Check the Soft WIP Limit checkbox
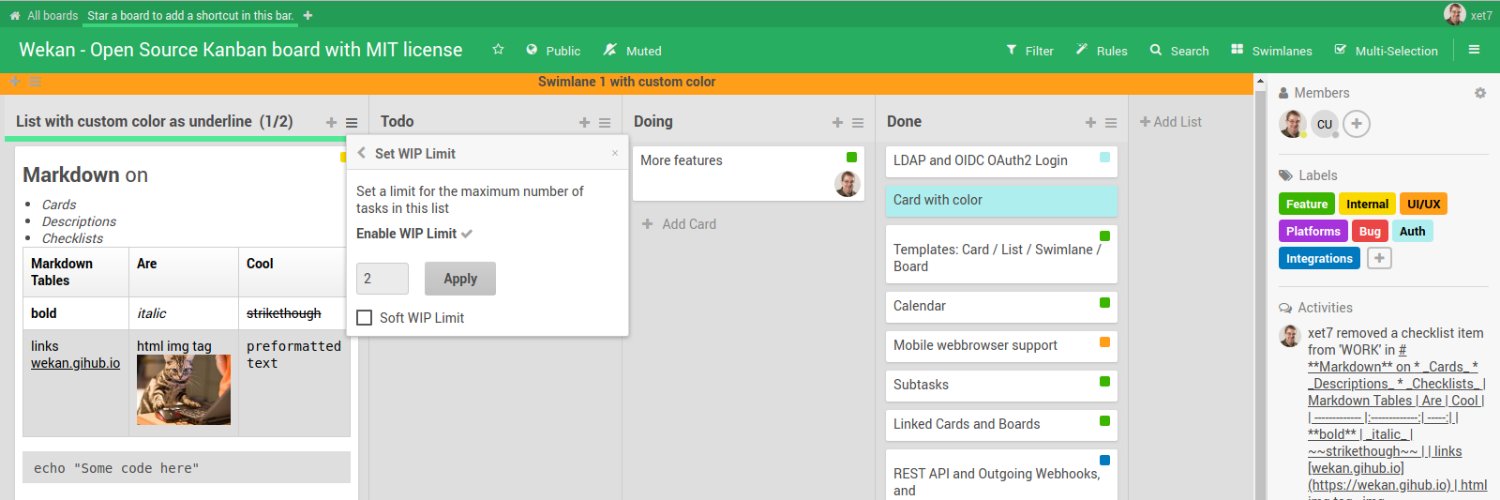Screen dimensions: 1500x500 [x=365, y=318]
